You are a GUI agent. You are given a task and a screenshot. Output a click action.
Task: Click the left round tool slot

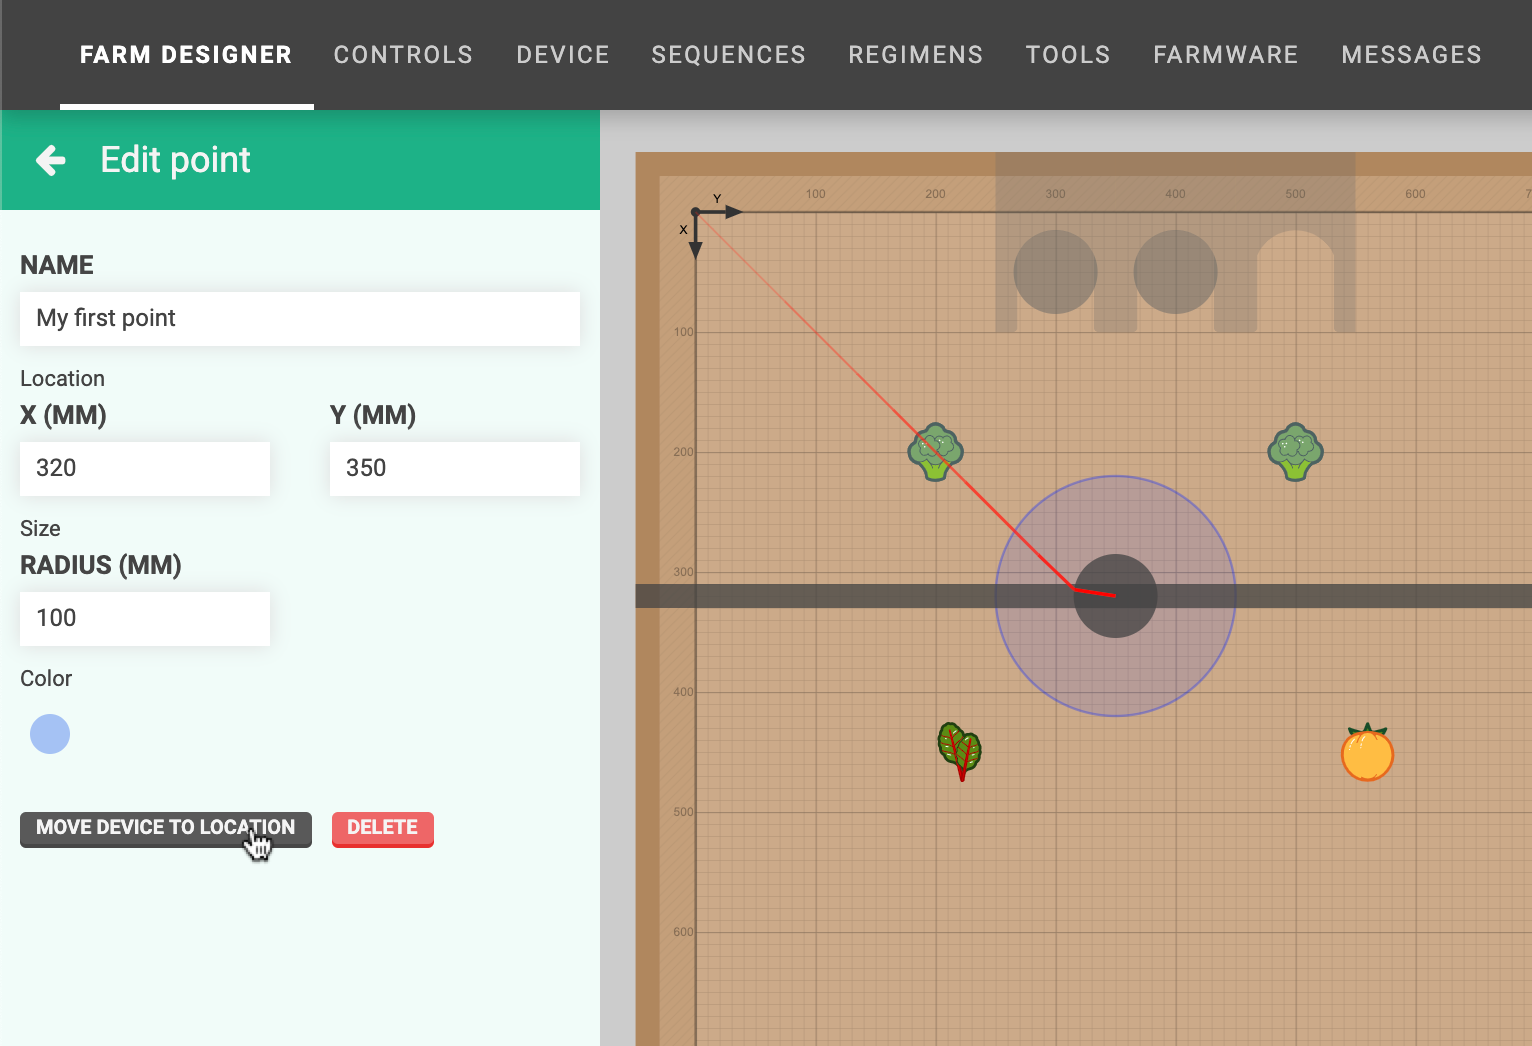[1055, 272]
